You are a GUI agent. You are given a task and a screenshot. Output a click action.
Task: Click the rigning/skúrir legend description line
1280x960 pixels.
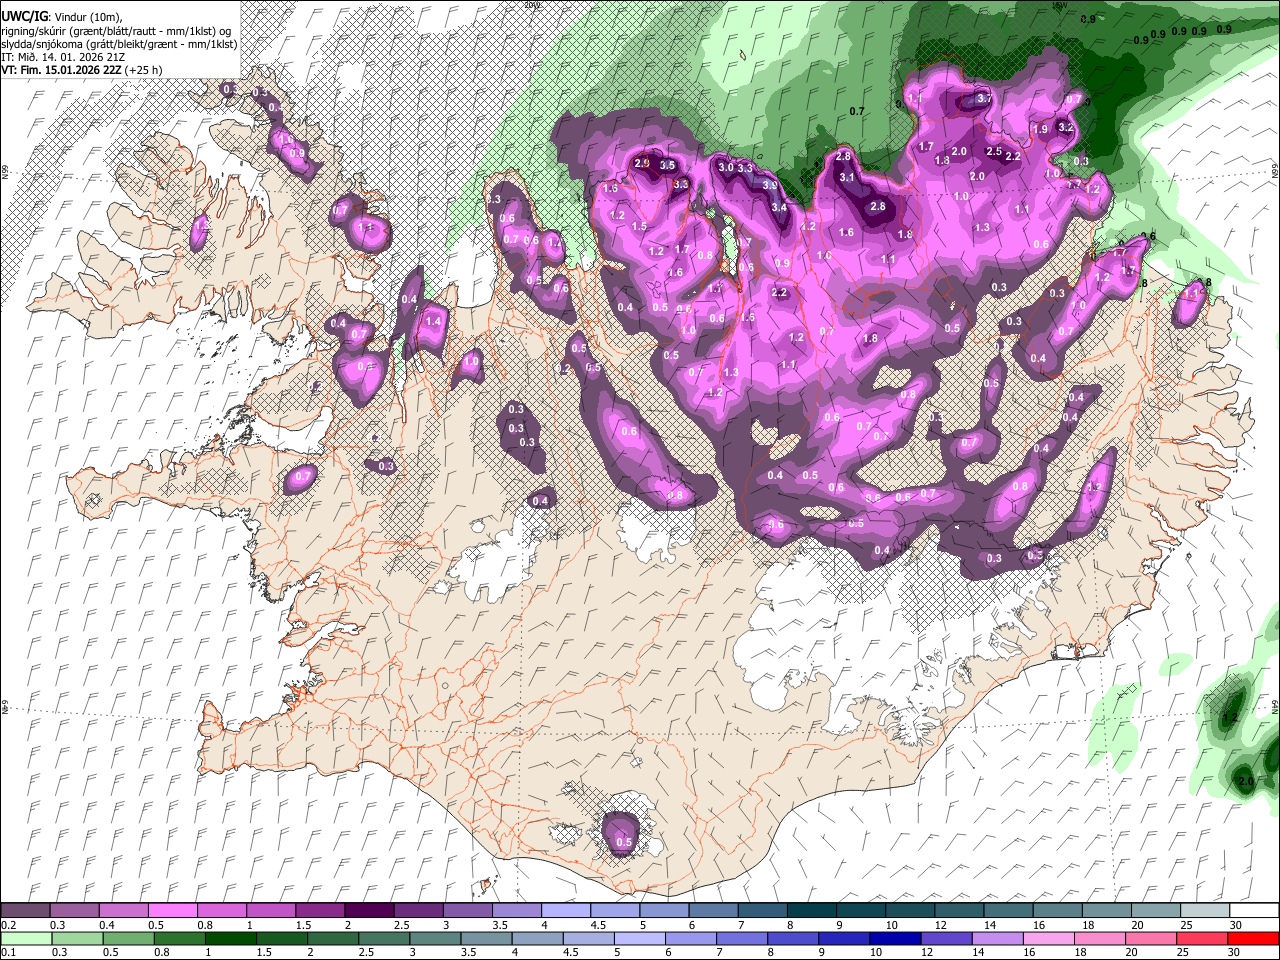coord(118,30)
